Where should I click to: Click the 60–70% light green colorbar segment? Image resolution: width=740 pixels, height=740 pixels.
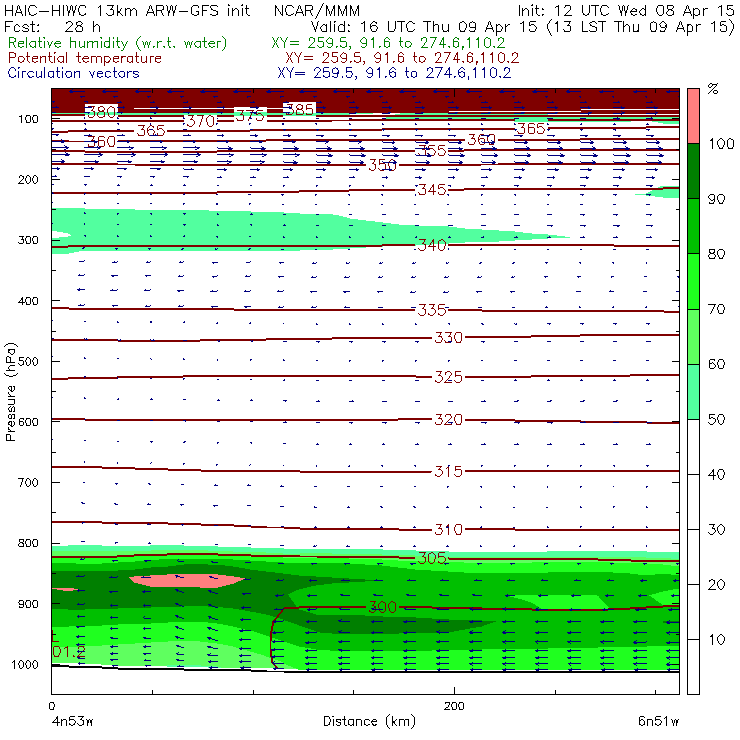click(693, 336)
